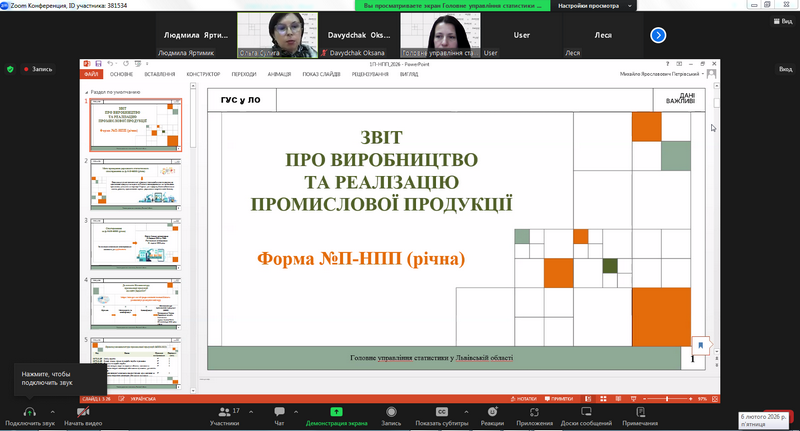Switch to the ВИГЛЯД ribbon tab
Screen dimensions: 800x431
pos(409,74)
